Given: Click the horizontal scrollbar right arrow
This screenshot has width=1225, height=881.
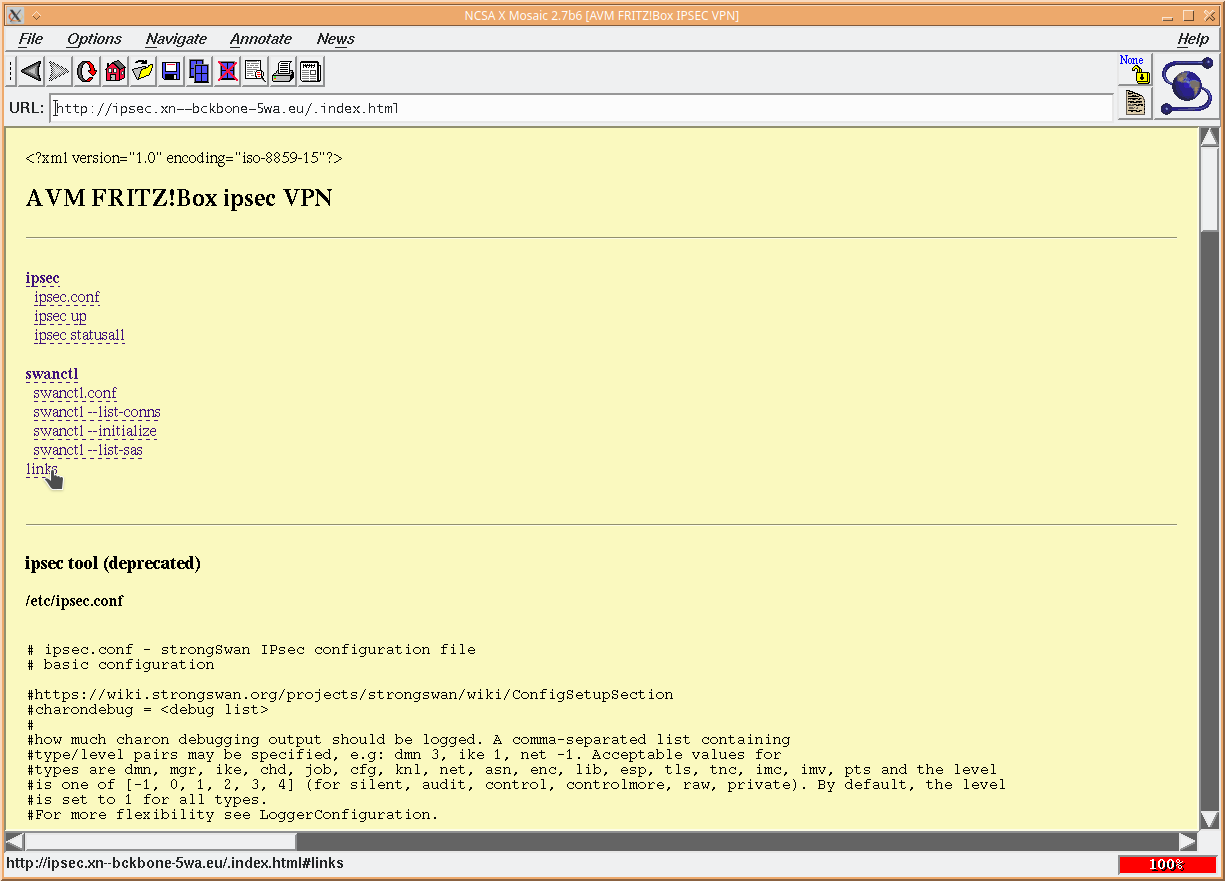Looking at the screenshot, I should point(1188,841).
